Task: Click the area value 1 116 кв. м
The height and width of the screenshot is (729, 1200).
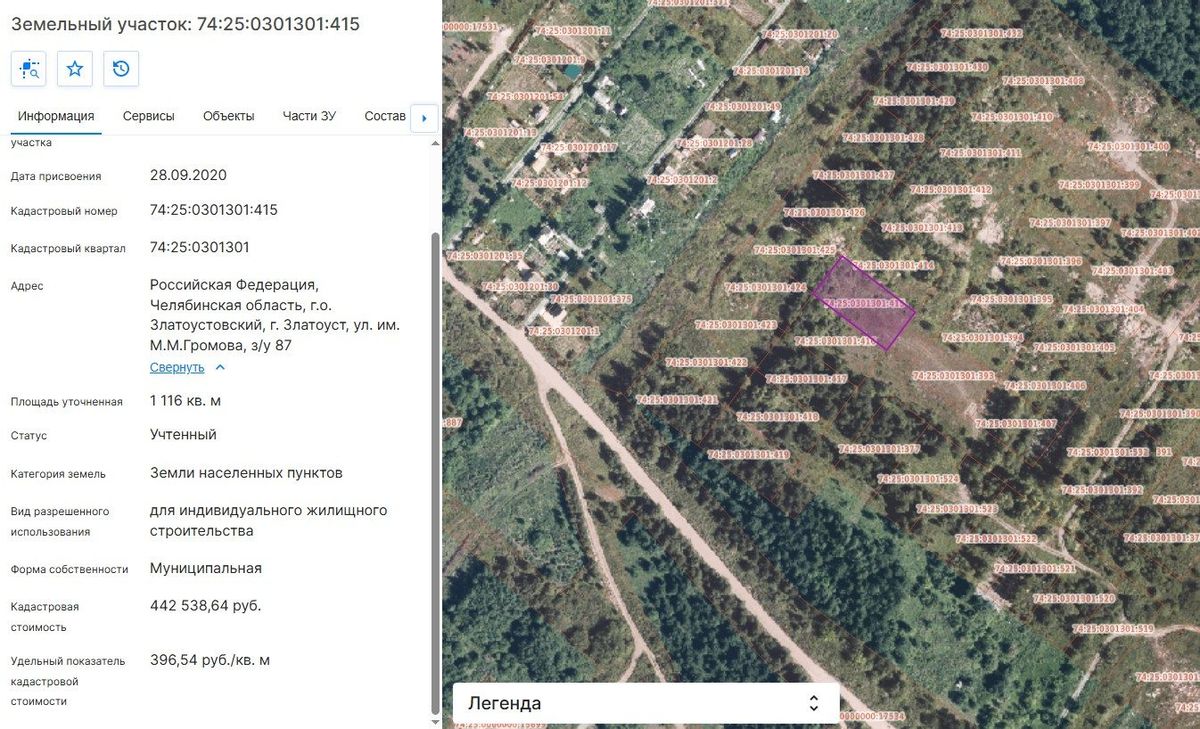Action: click(185, 401)
